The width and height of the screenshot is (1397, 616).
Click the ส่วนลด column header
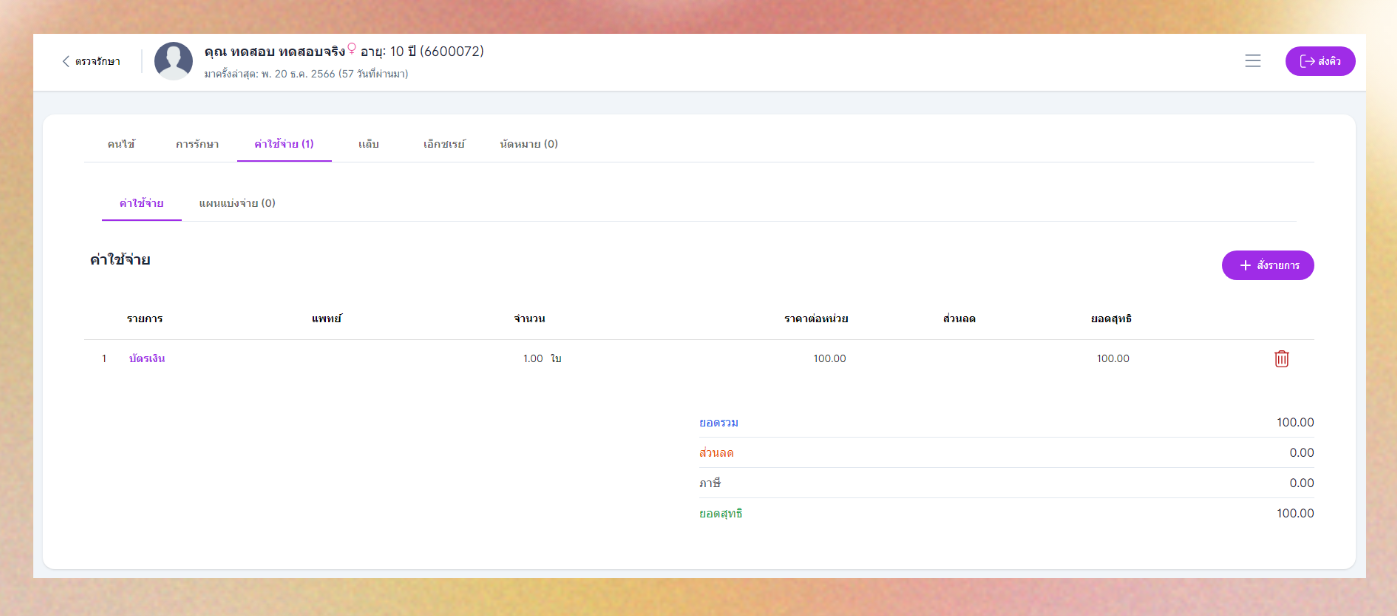(x=959, y=318)
